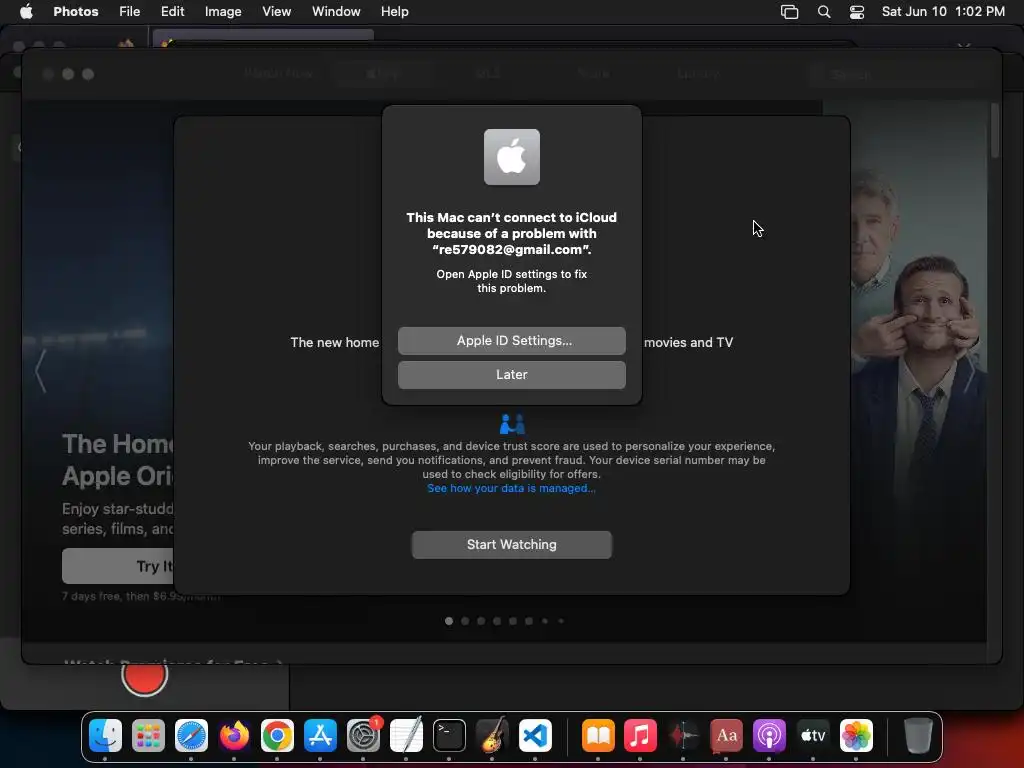The width and height of the screenshot is (1024, 768).
Task: Open the Apple TV app from the Dock
Action: point(813,736)
